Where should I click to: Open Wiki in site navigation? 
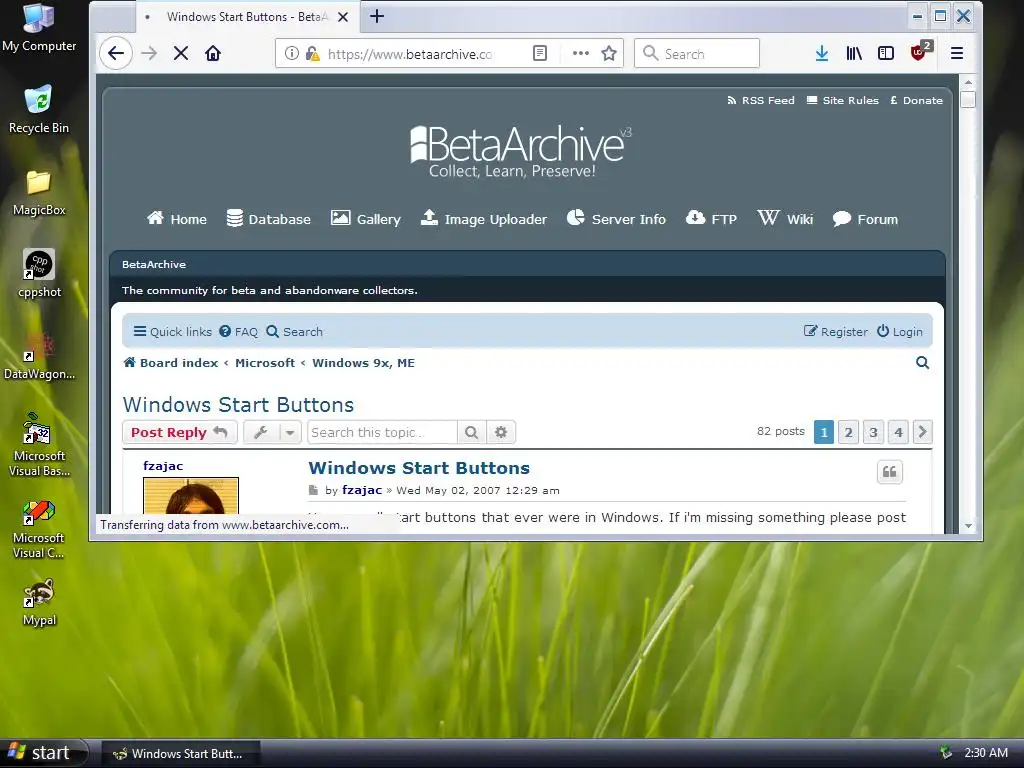pyautogui.click(x=785, y=219)
